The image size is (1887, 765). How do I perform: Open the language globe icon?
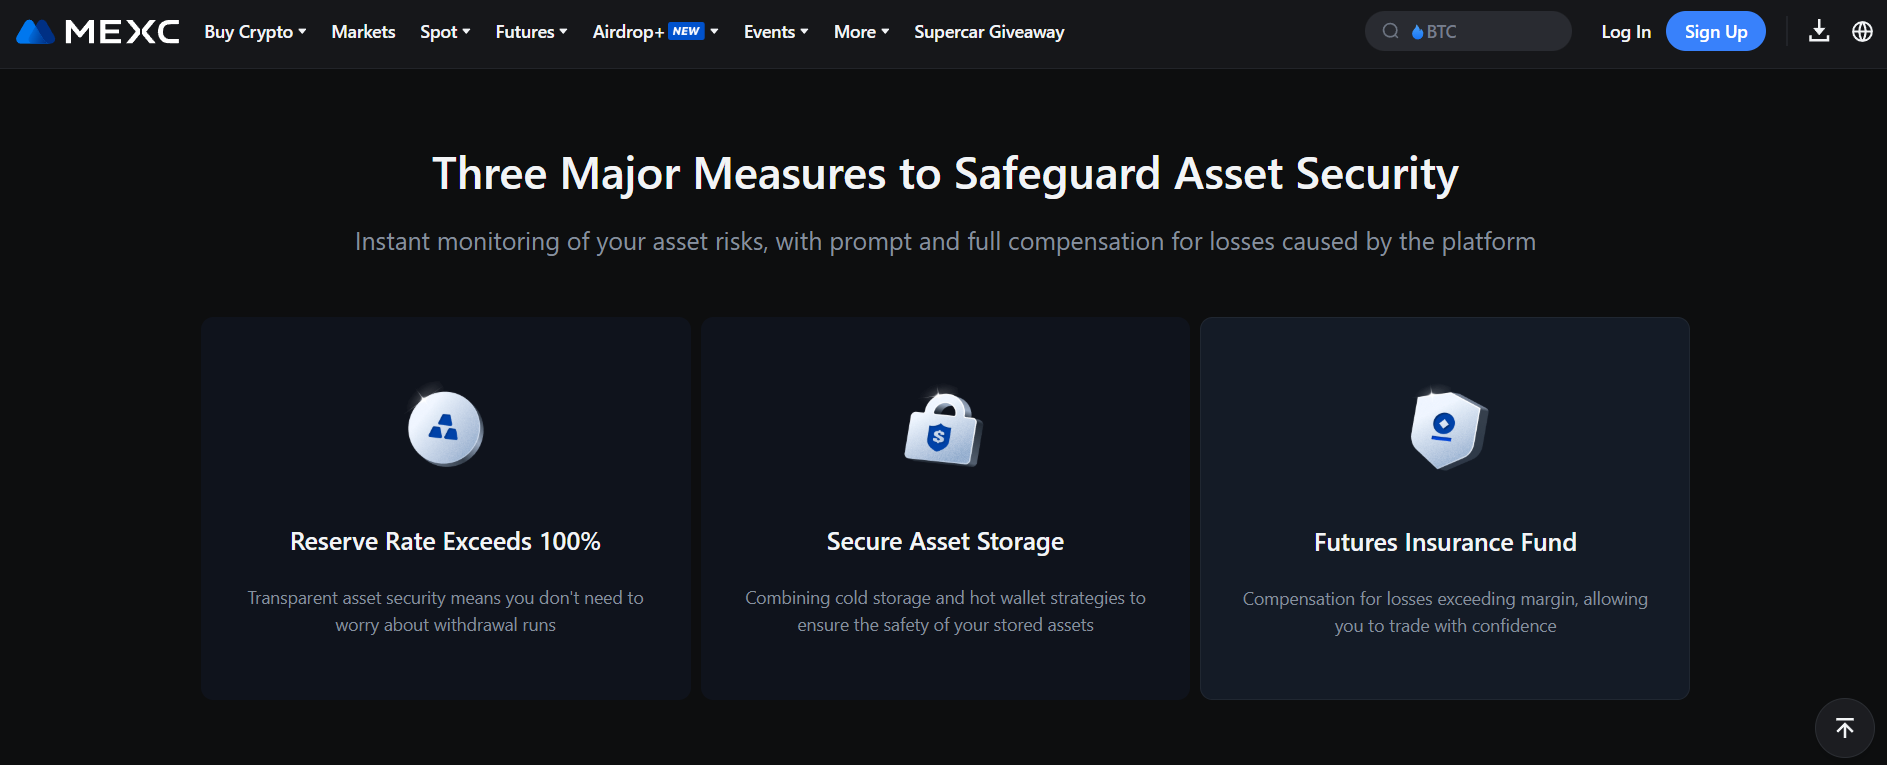click(1862, 31)
